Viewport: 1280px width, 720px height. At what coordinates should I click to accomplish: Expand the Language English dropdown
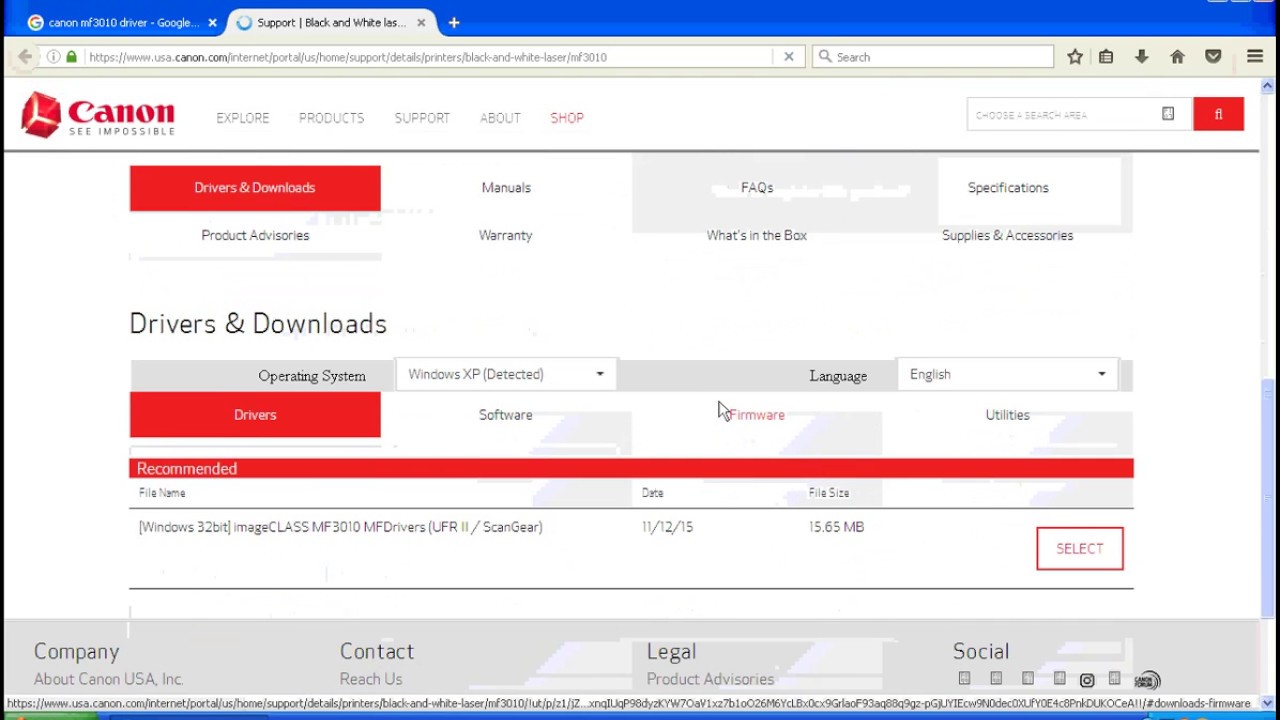[1008, 374]
